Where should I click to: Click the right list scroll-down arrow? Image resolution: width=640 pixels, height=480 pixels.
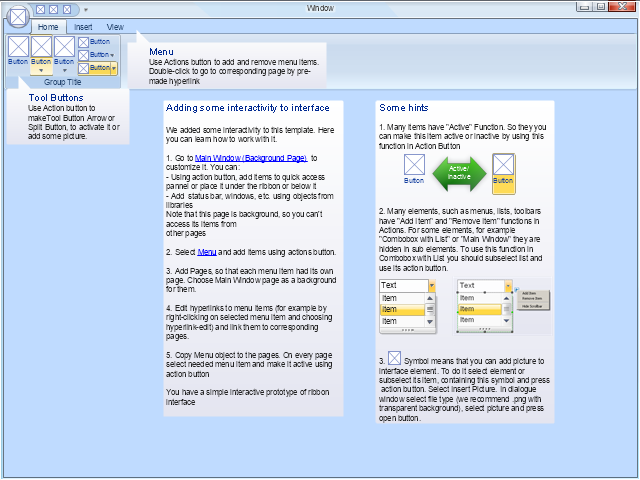[x=507, y=321]
